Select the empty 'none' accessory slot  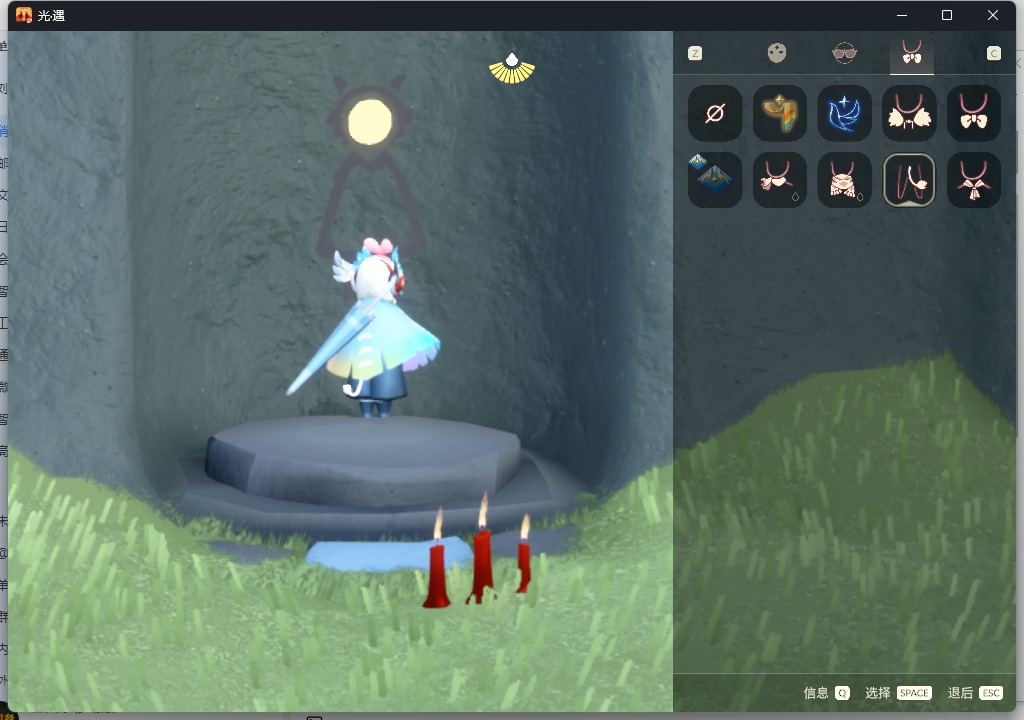(715, 113)
